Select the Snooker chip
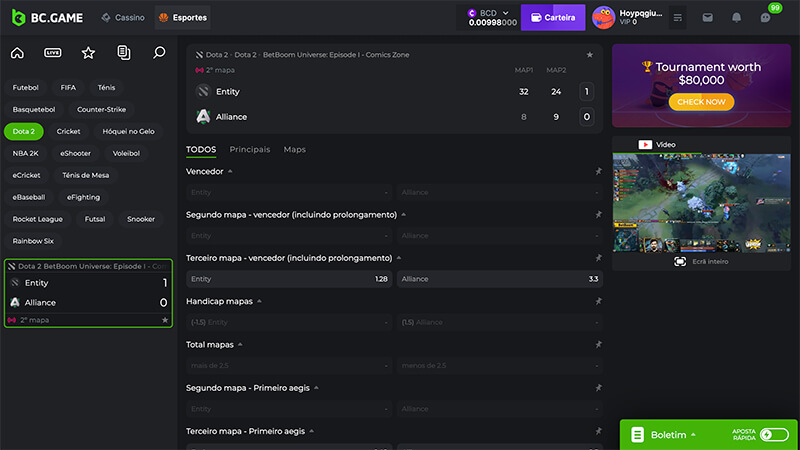The height and width of the screenshot is (450, 800). (x=141, y=219)
